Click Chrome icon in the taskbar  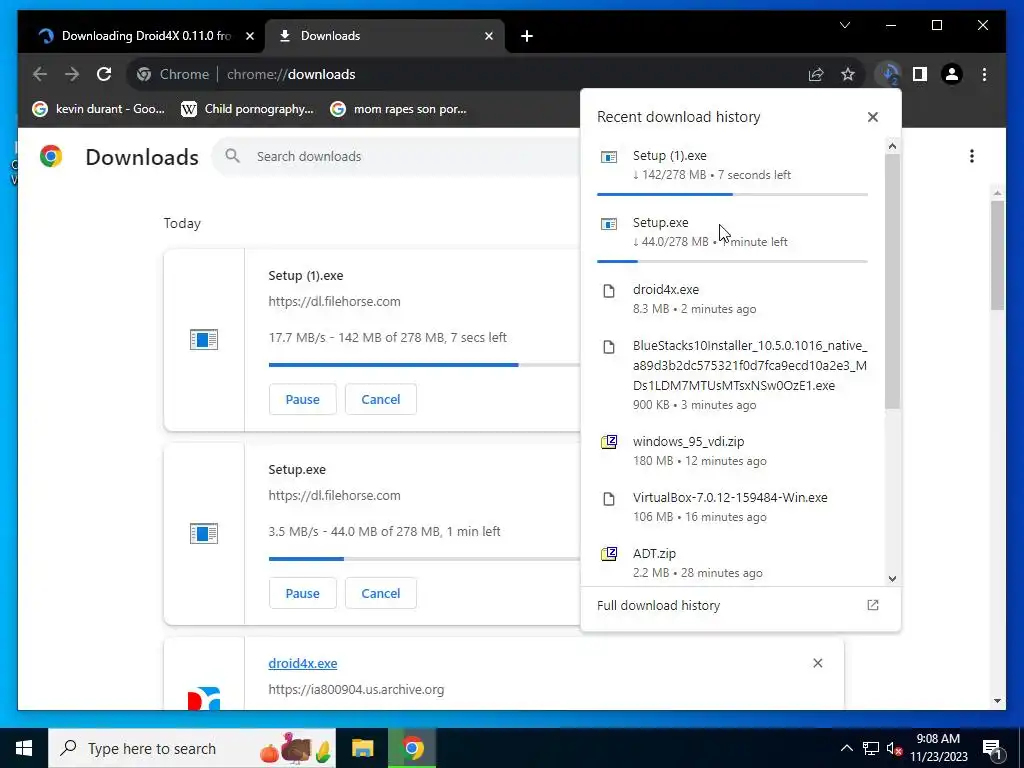412,748
